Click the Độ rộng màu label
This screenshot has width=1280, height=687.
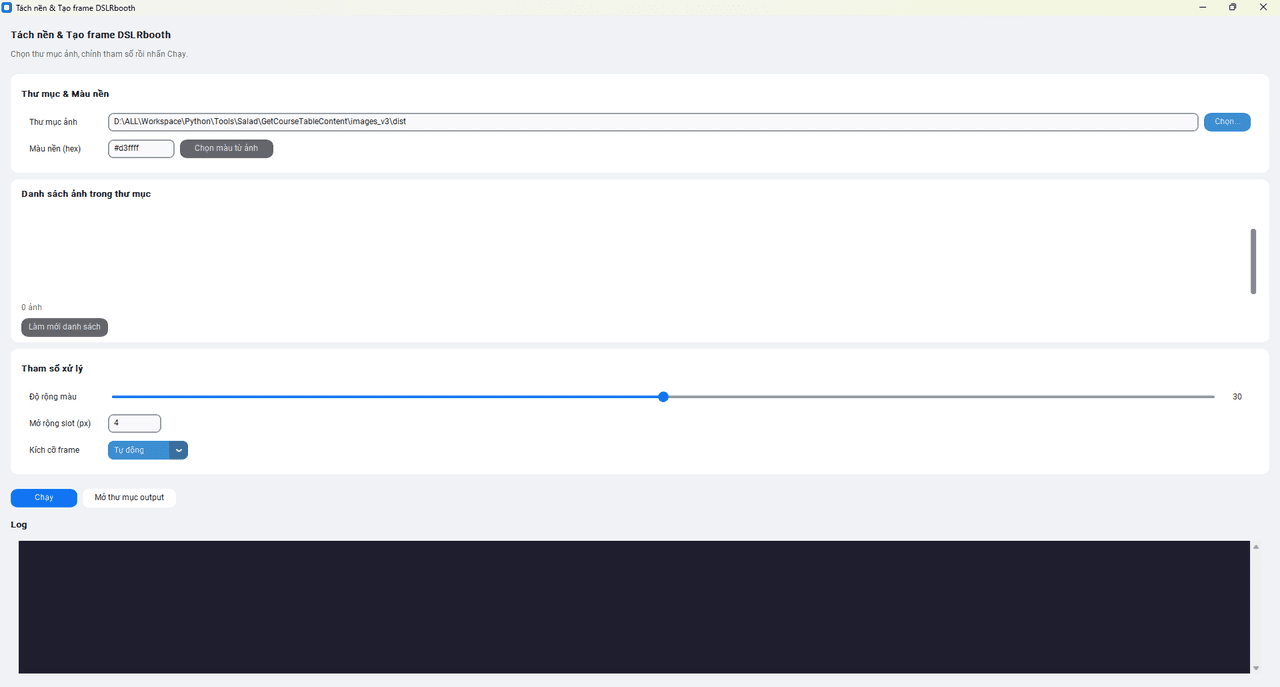[x=53, y=397]
